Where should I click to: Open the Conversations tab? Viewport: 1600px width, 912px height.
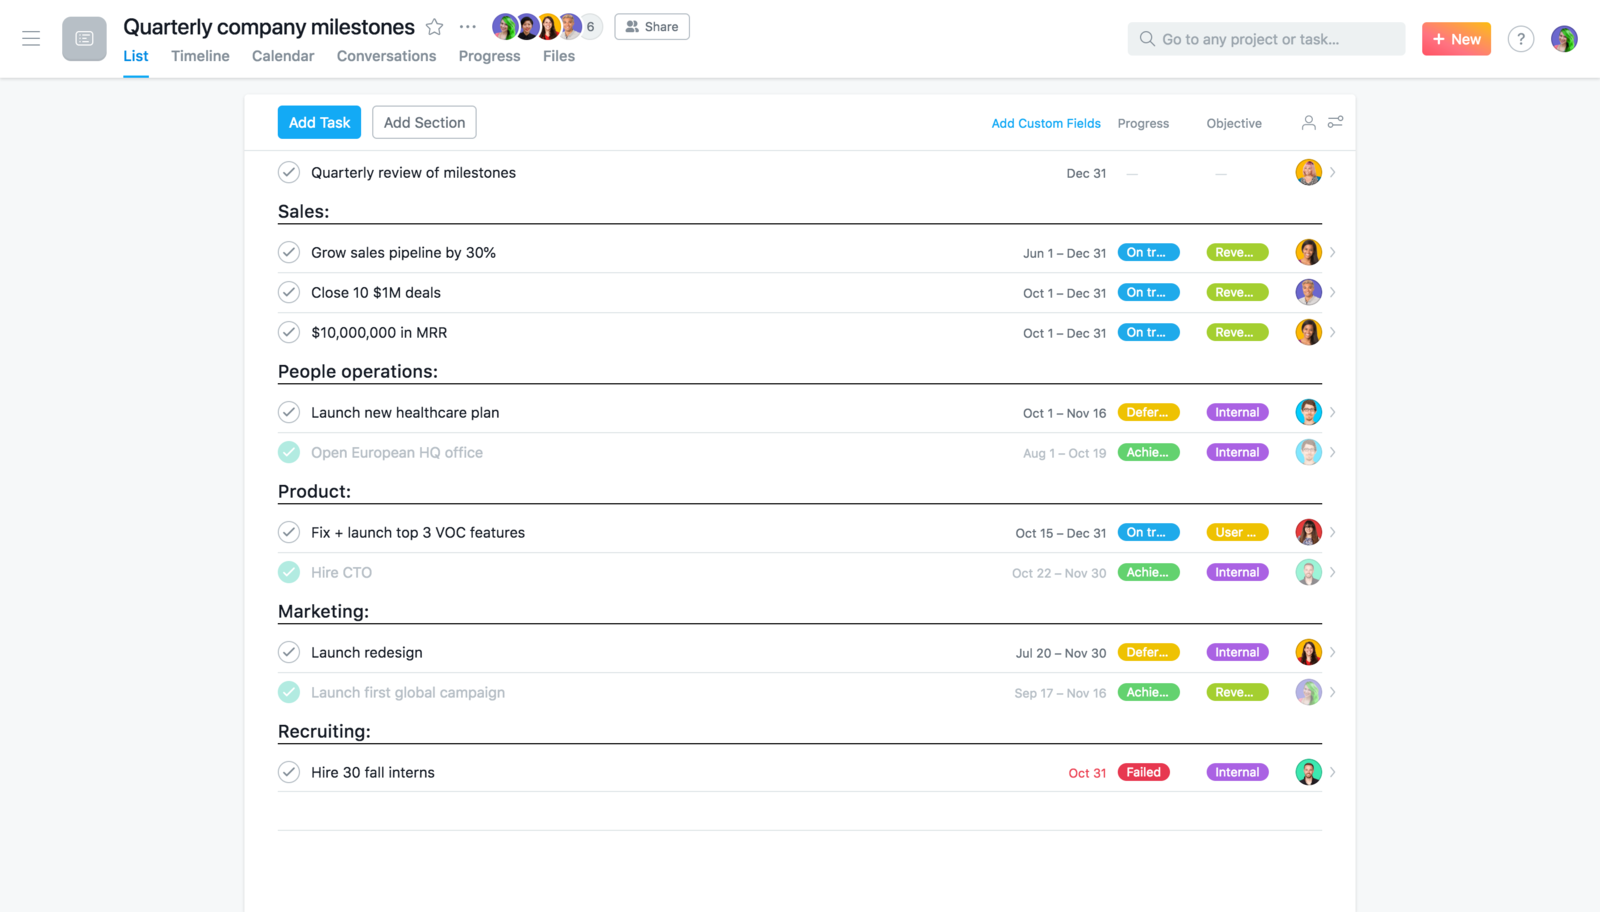coord(386,56)
